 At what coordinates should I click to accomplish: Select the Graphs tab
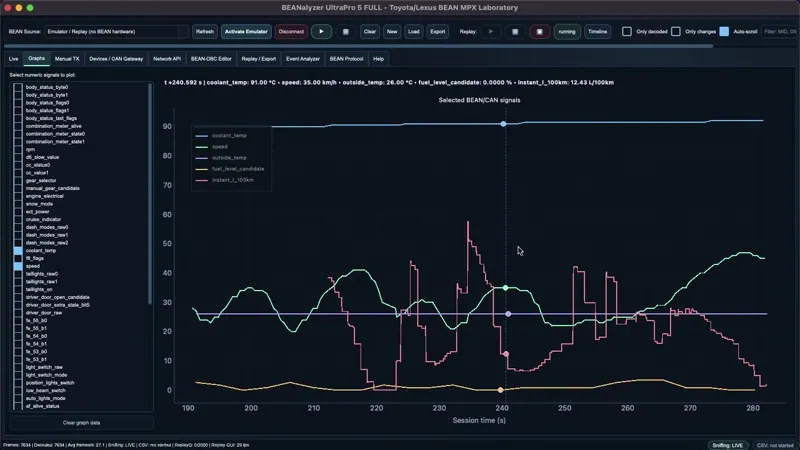pos(36,59)
